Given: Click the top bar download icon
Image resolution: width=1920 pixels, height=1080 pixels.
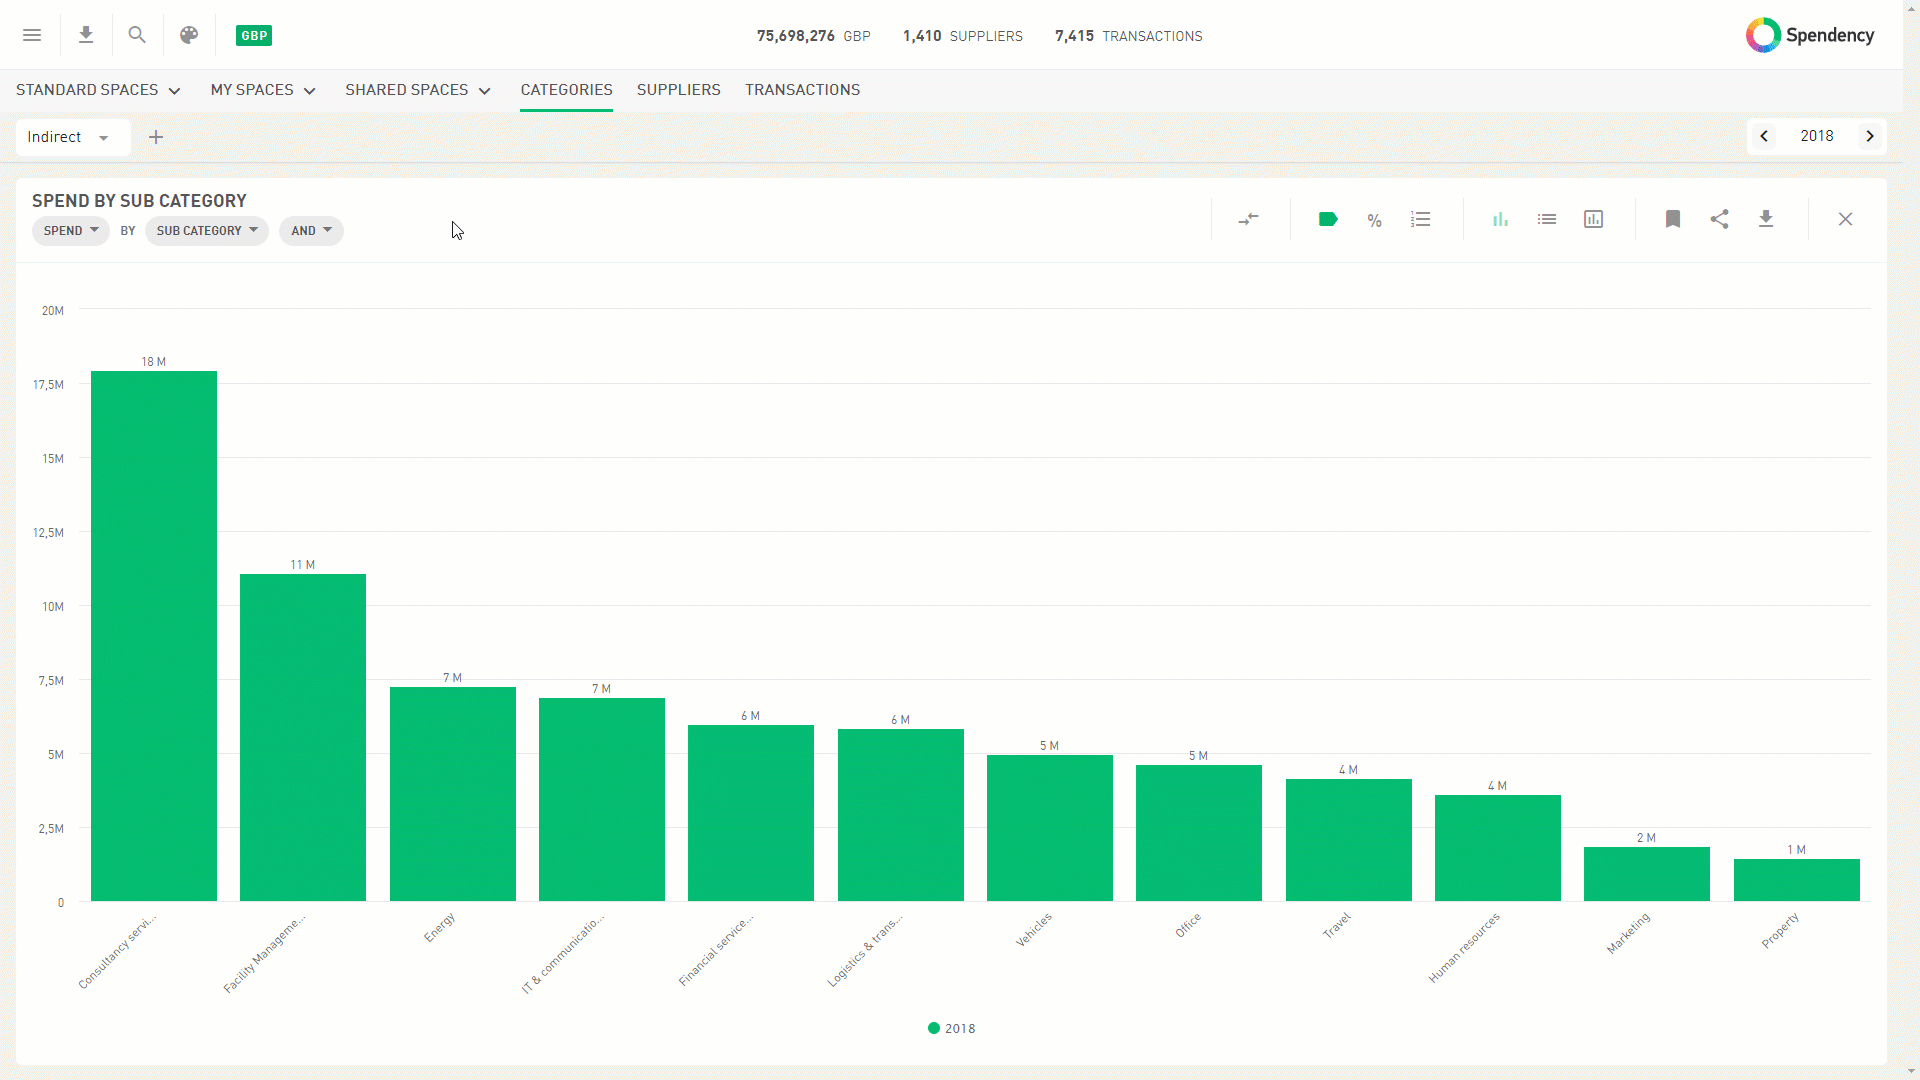Looking at the screenshot, I should click(x=86, y=35).
